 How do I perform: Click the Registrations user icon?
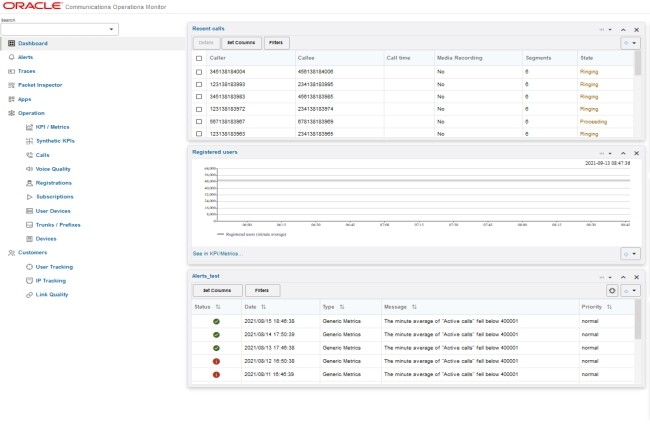[29, 183]
